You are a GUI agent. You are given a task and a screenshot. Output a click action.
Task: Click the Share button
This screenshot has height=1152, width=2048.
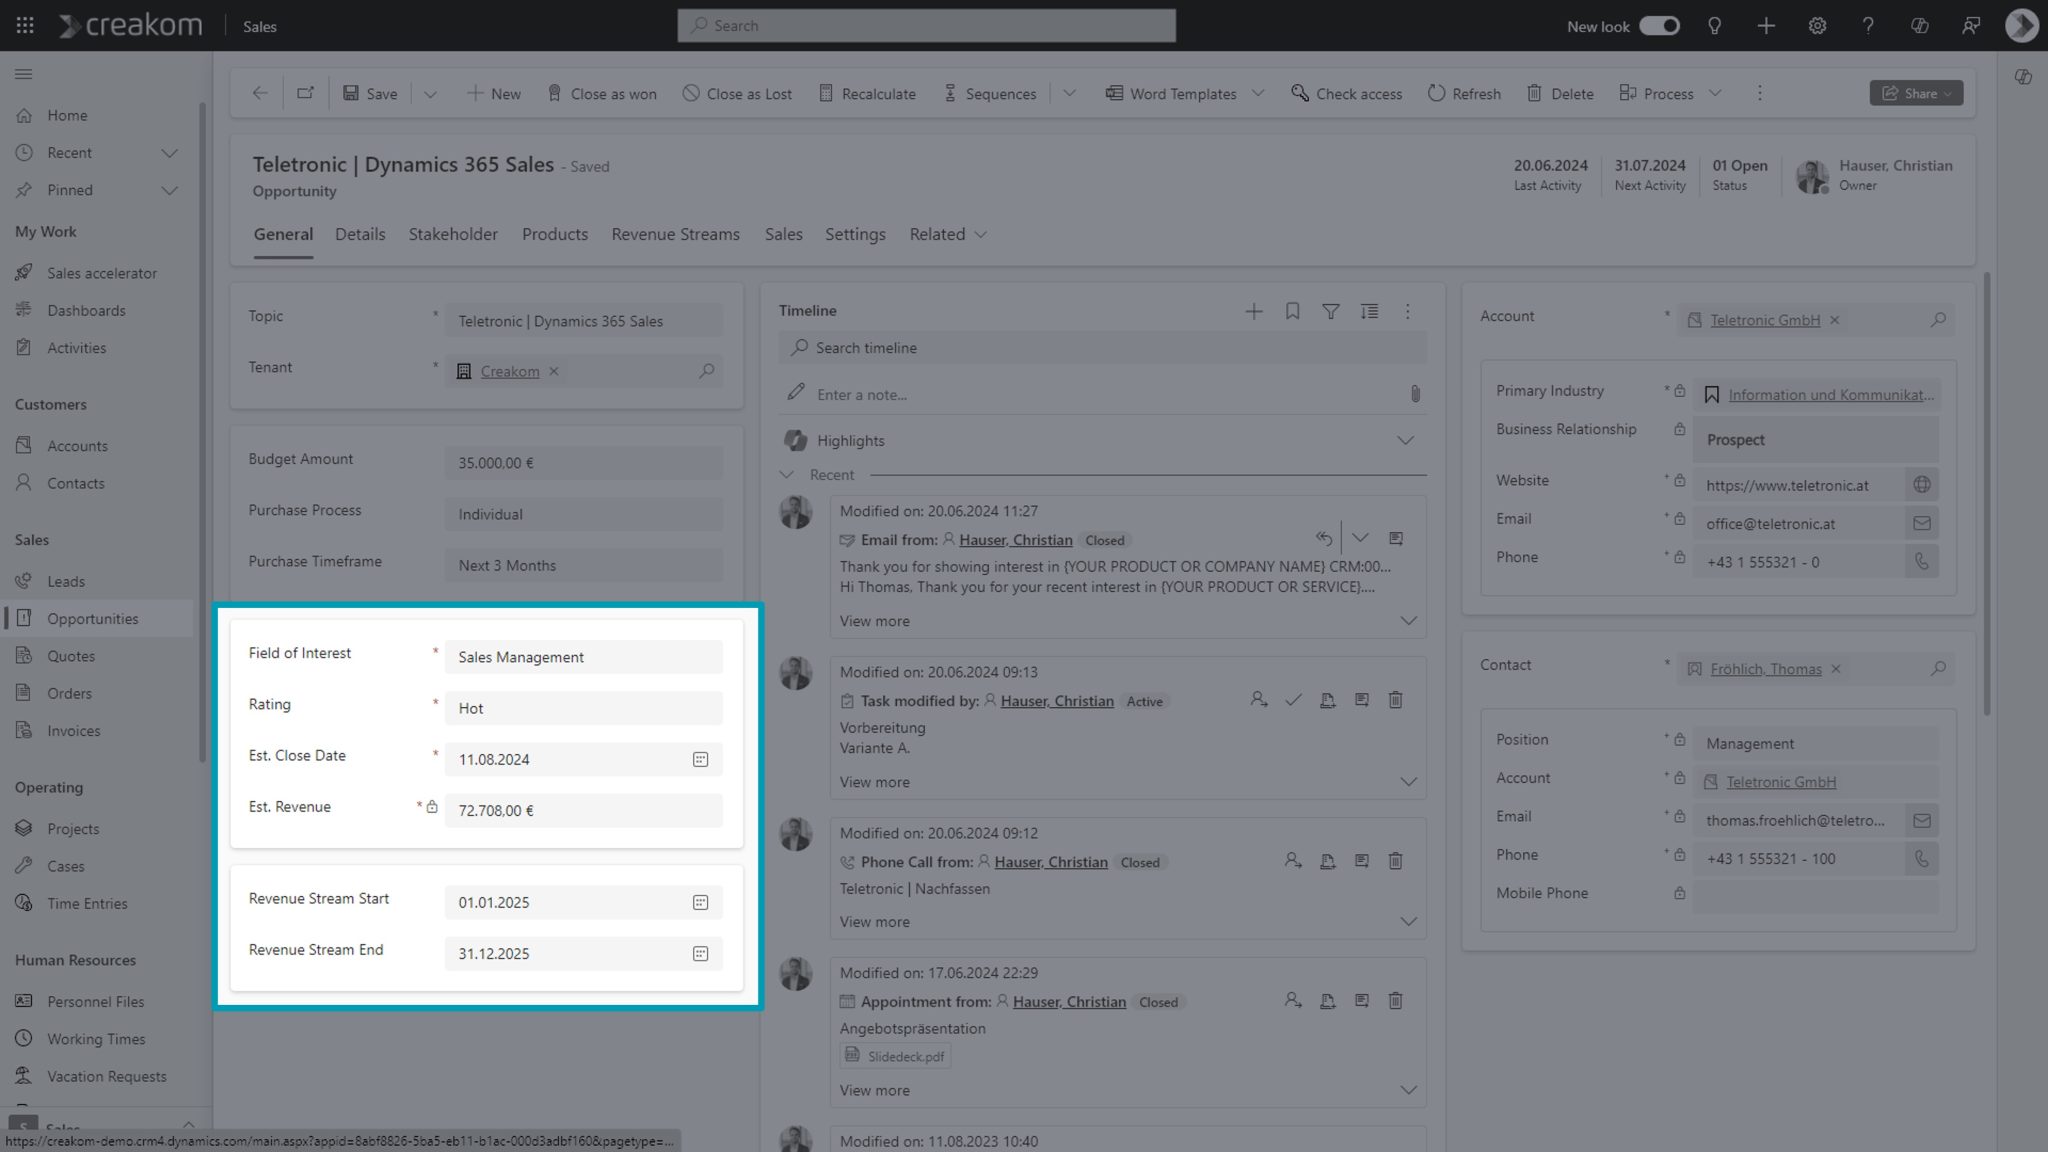[1916, 93]
